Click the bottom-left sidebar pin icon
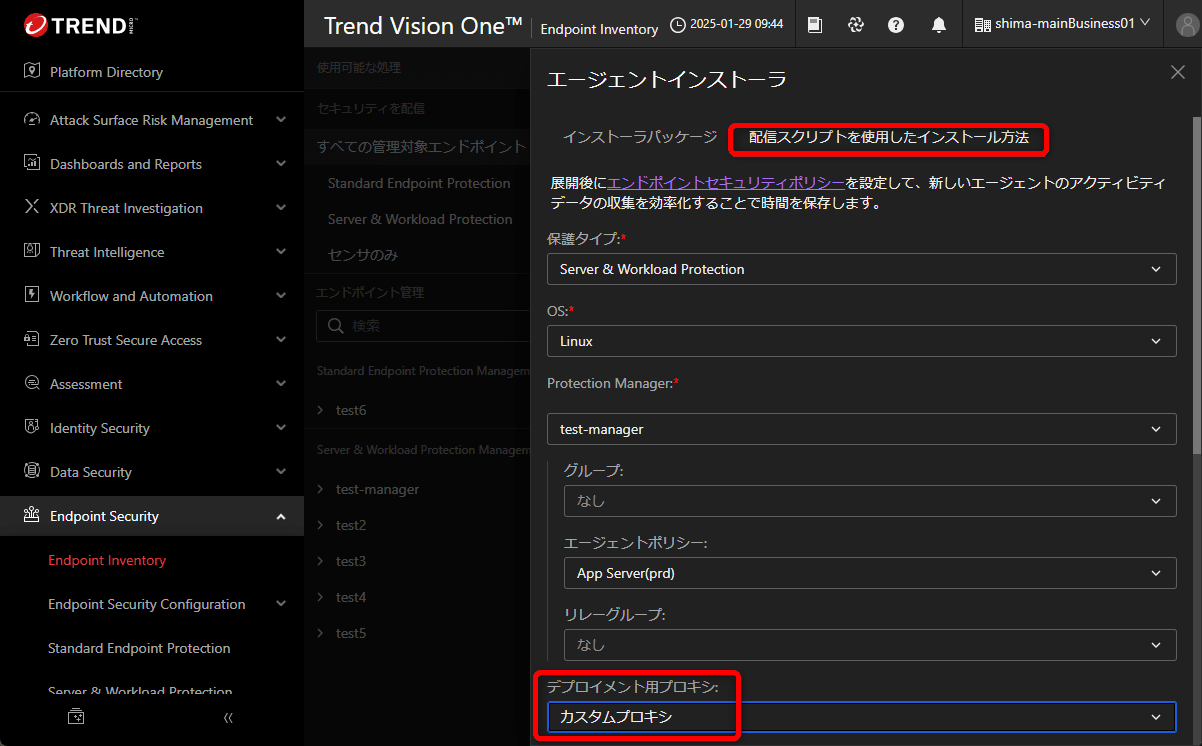Viewport: 1202px width, 746px height. (x=76, y=717)
